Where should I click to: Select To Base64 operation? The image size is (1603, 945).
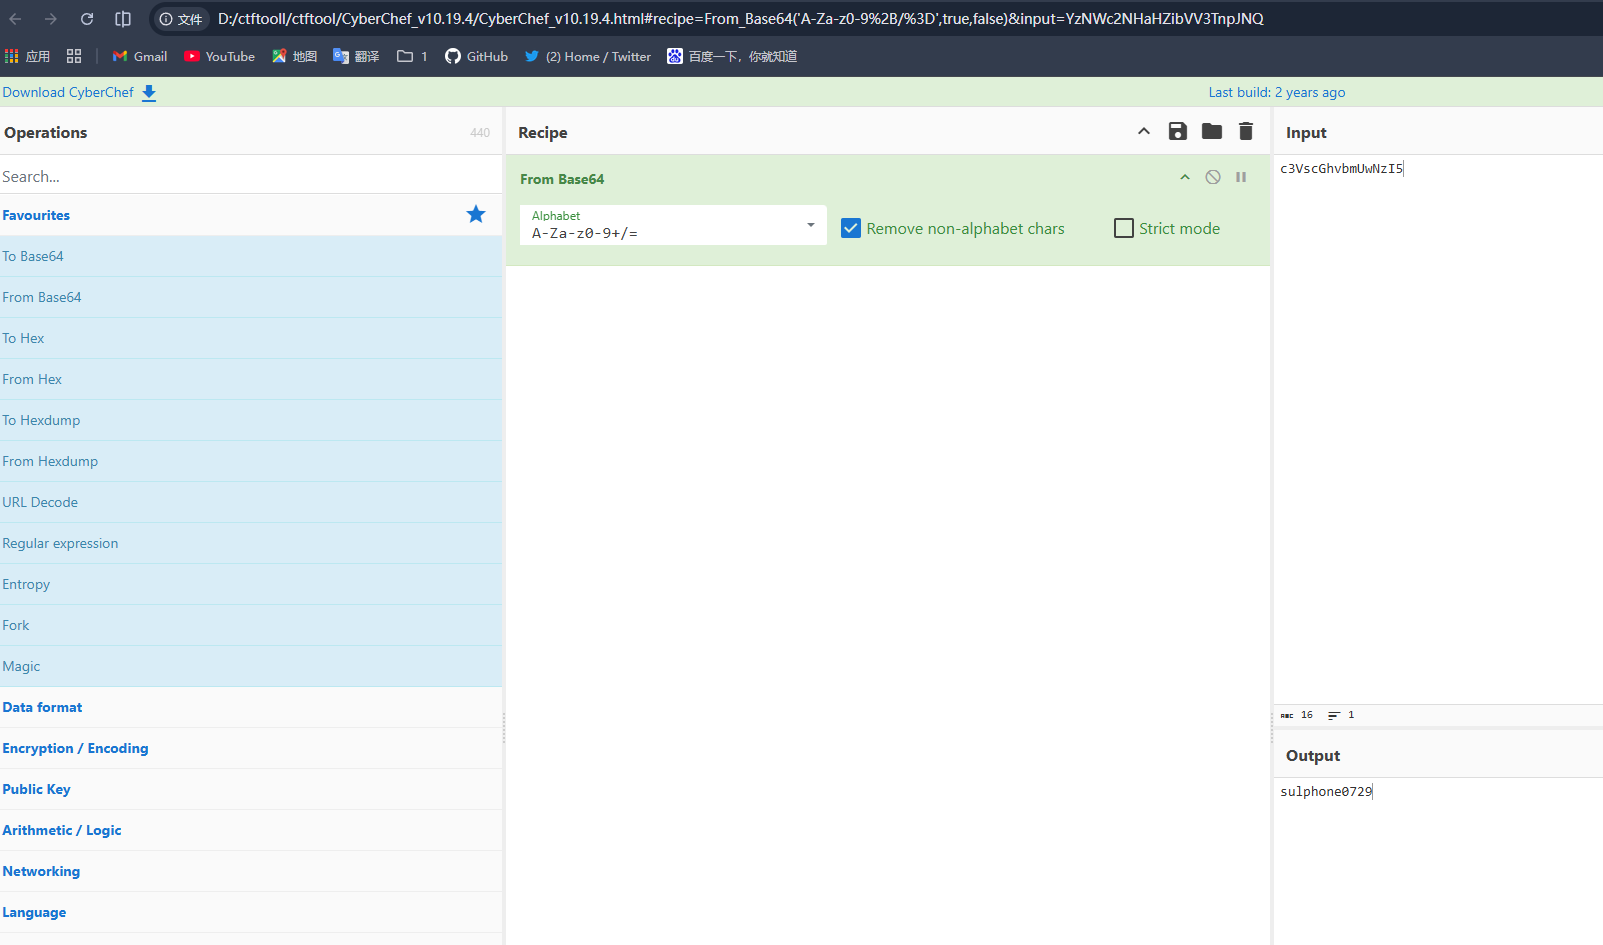click(251, 256)
